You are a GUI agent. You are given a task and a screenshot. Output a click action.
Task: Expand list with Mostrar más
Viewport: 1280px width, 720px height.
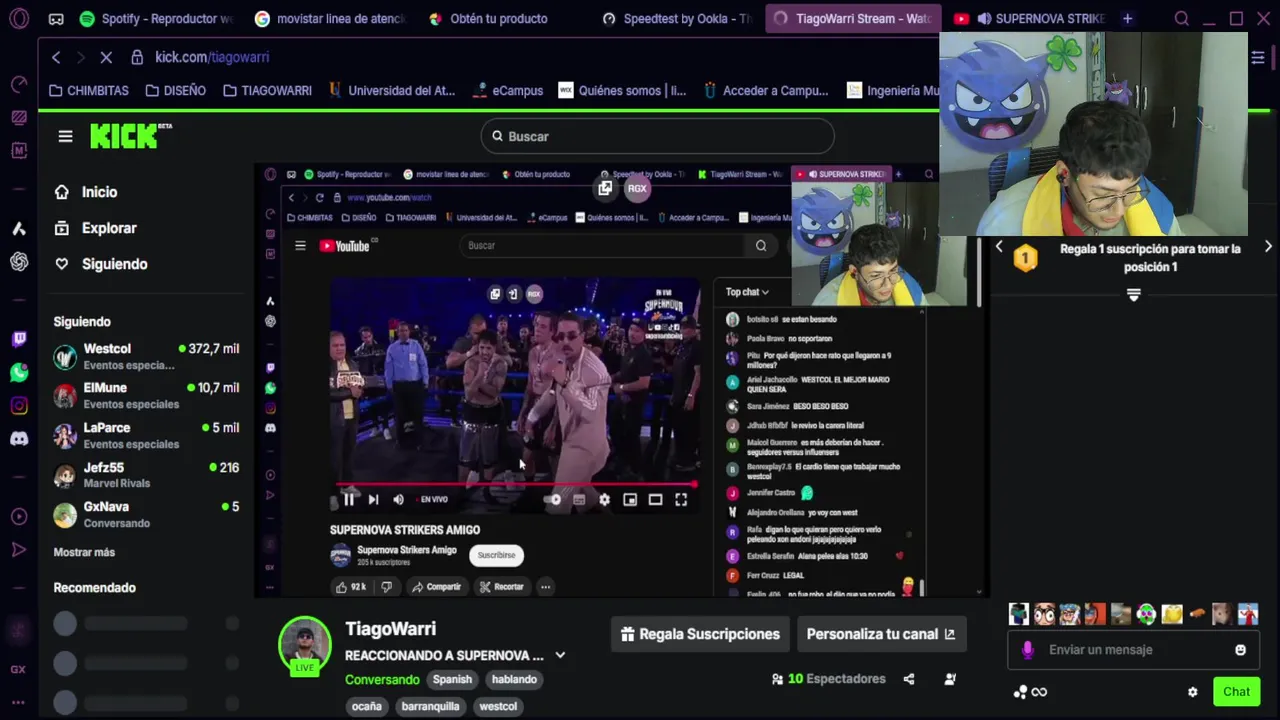(x=84, y=552)
